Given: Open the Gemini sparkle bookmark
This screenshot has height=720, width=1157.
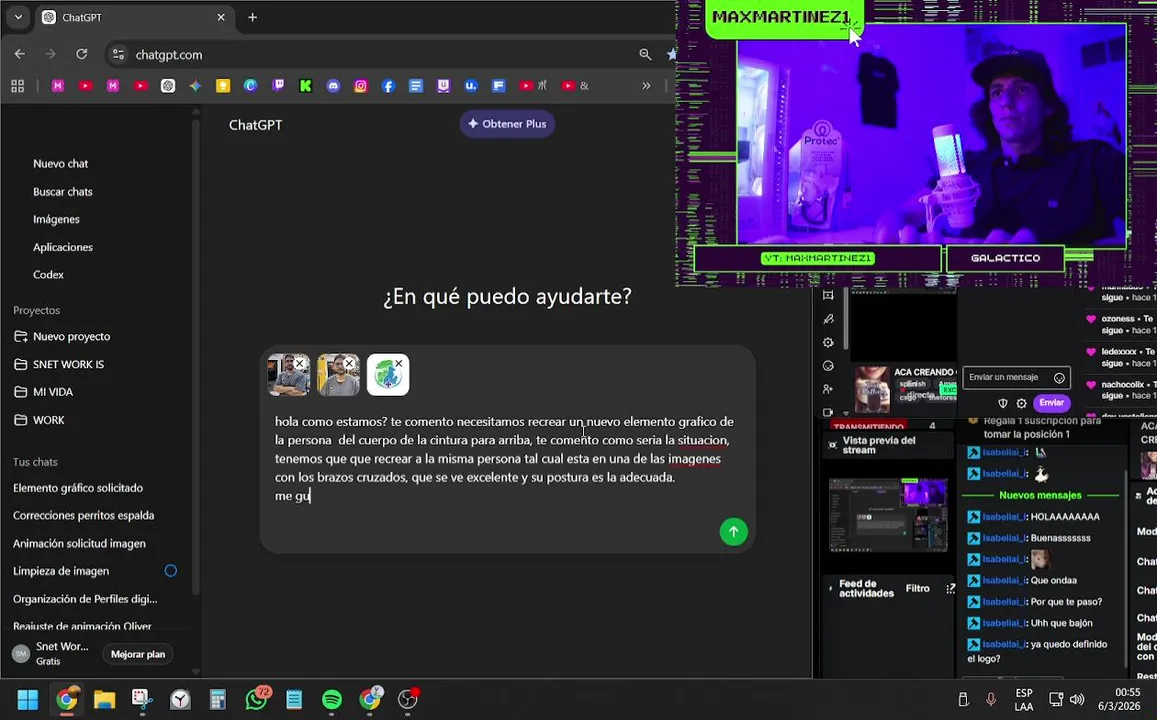Looking at the screenshot, I should (x=196, y=86).
